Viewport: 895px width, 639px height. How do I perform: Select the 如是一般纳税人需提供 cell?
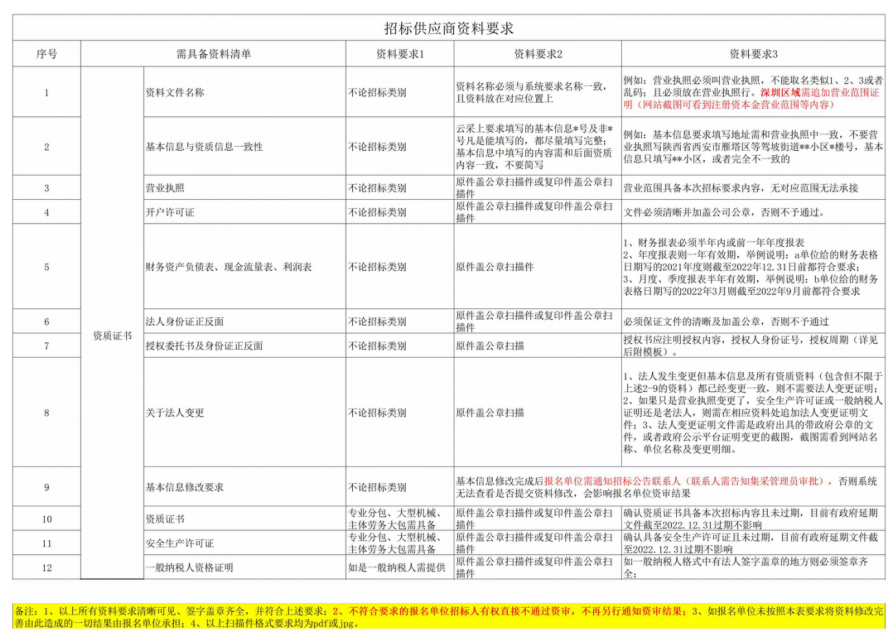click(400, 567)
